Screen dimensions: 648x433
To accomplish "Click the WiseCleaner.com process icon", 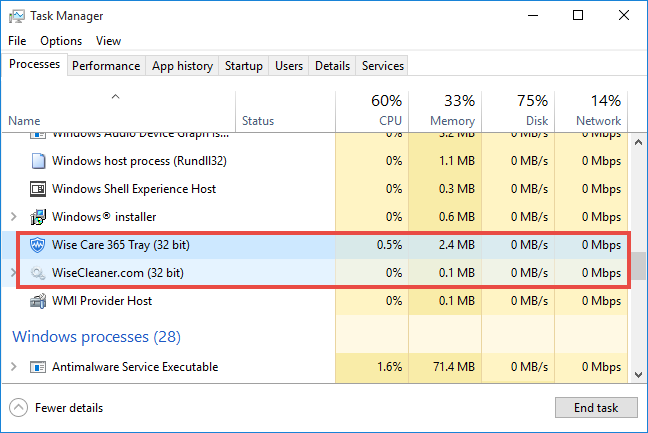I will point(39,273).
